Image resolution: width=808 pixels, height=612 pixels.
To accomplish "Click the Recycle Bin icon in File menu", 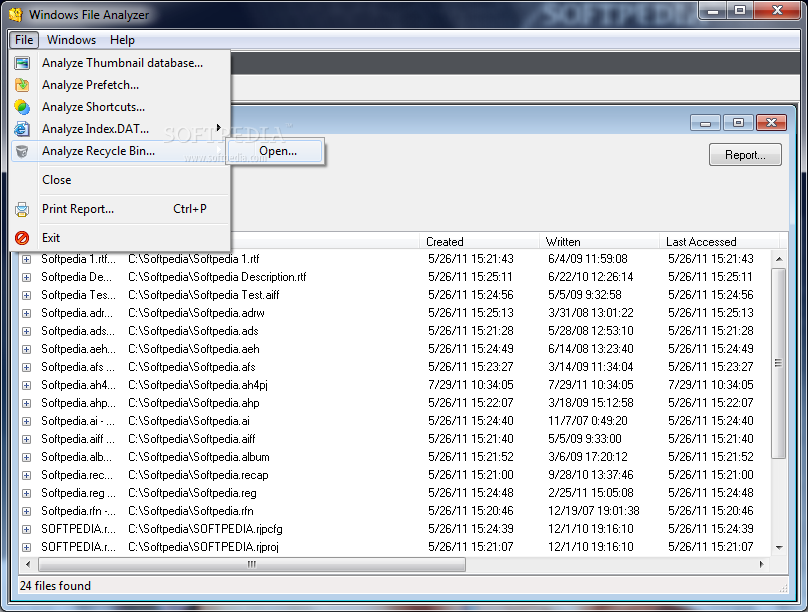I will pyautogui.click(x=22, y=151).
